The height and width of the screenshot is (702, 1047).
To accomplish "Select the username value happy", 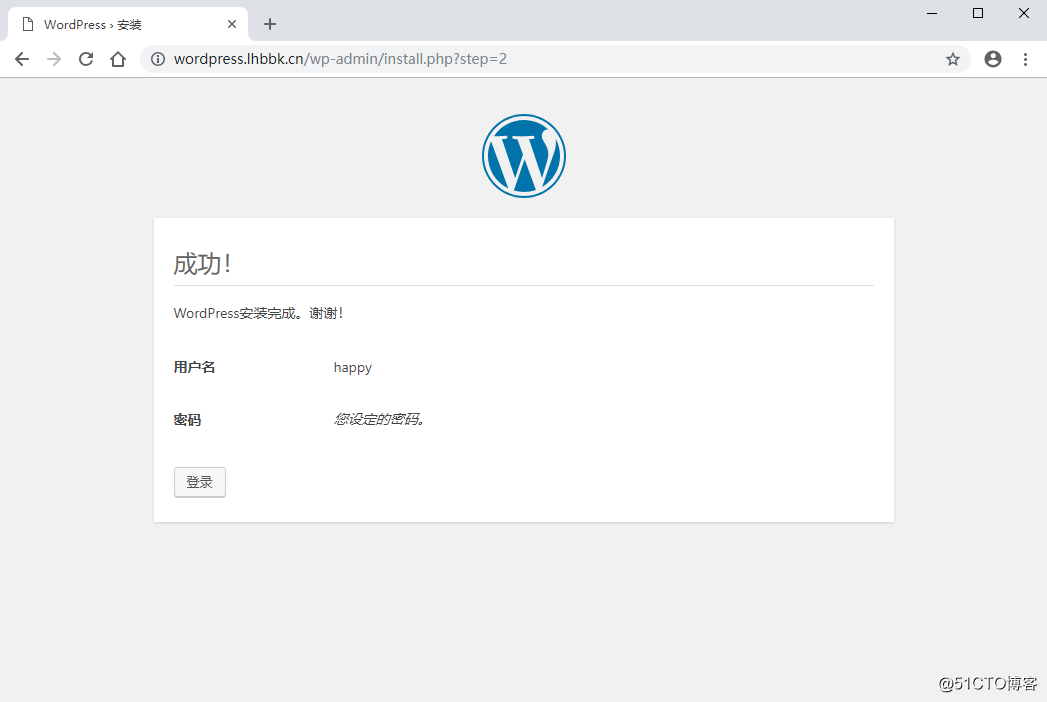I will (353, 367).
